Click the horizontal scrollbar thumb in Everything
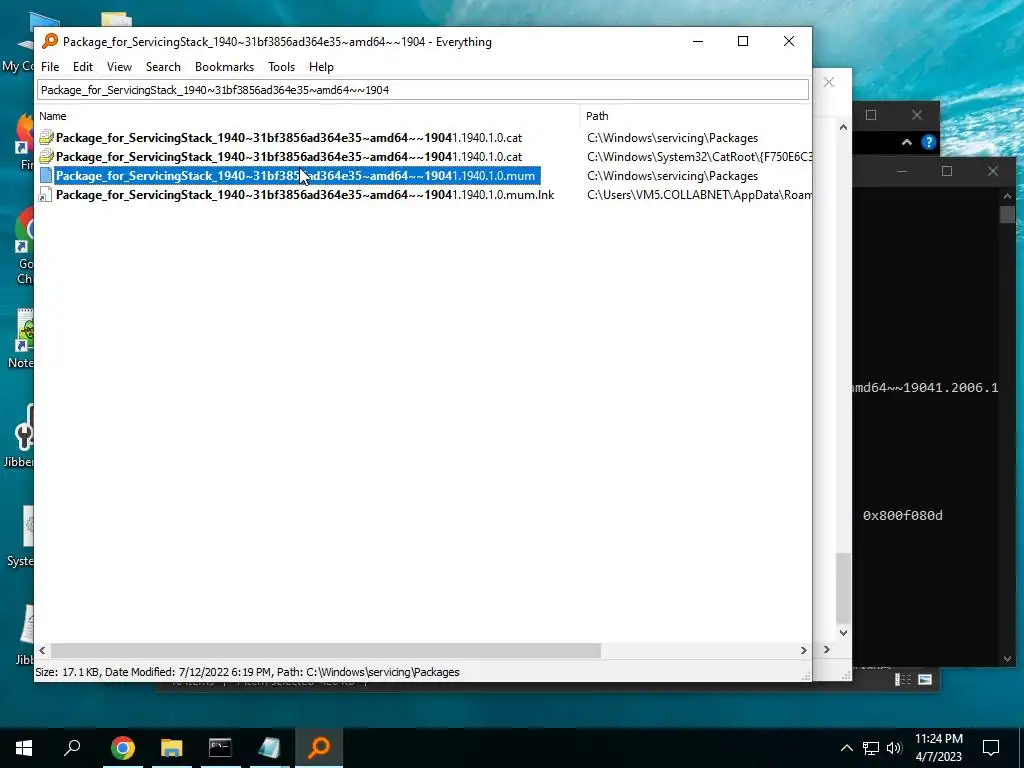The height and width of the screenshot is (768, 1024). pos(326,650)
